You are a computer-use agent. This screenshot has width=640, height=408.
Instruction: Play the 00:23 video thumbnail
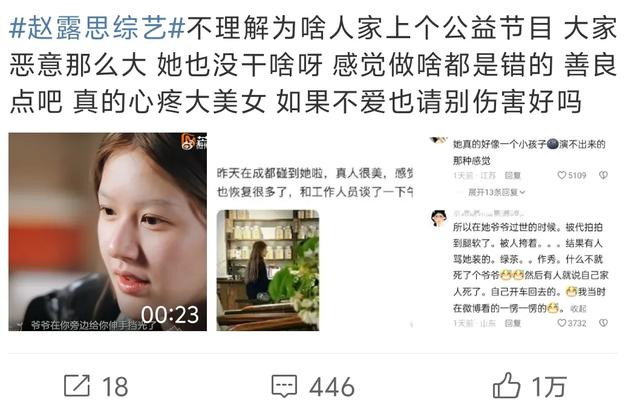(108, 232)
